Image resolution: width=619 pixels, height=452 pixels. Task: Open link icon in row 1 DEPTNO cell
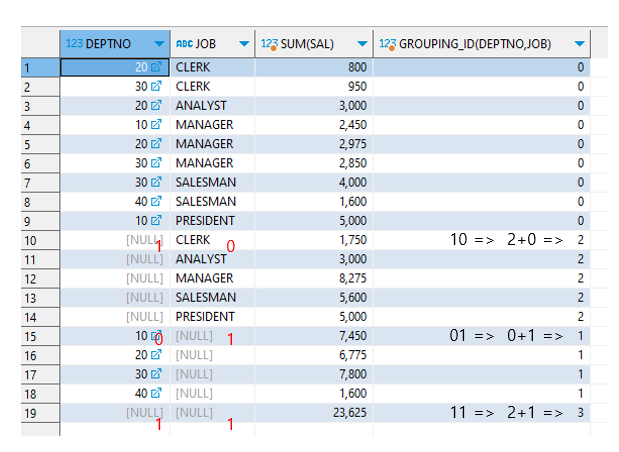coord(156,67)
